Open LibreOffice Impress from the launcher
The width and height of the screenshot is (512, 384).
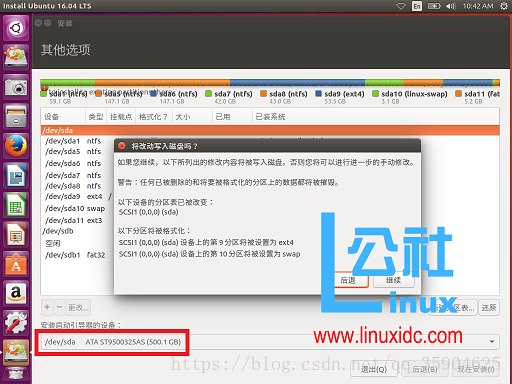(x=16, y=234)
